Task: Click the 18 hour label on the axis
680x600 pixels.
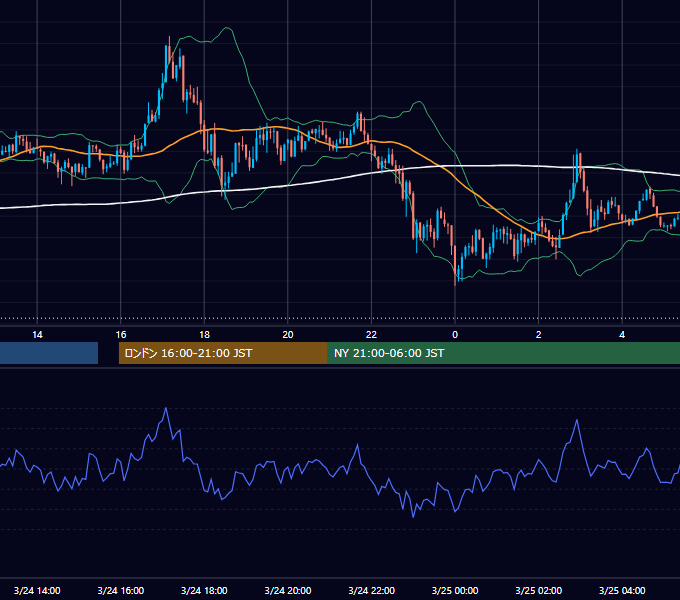Action: pos(204,335)
